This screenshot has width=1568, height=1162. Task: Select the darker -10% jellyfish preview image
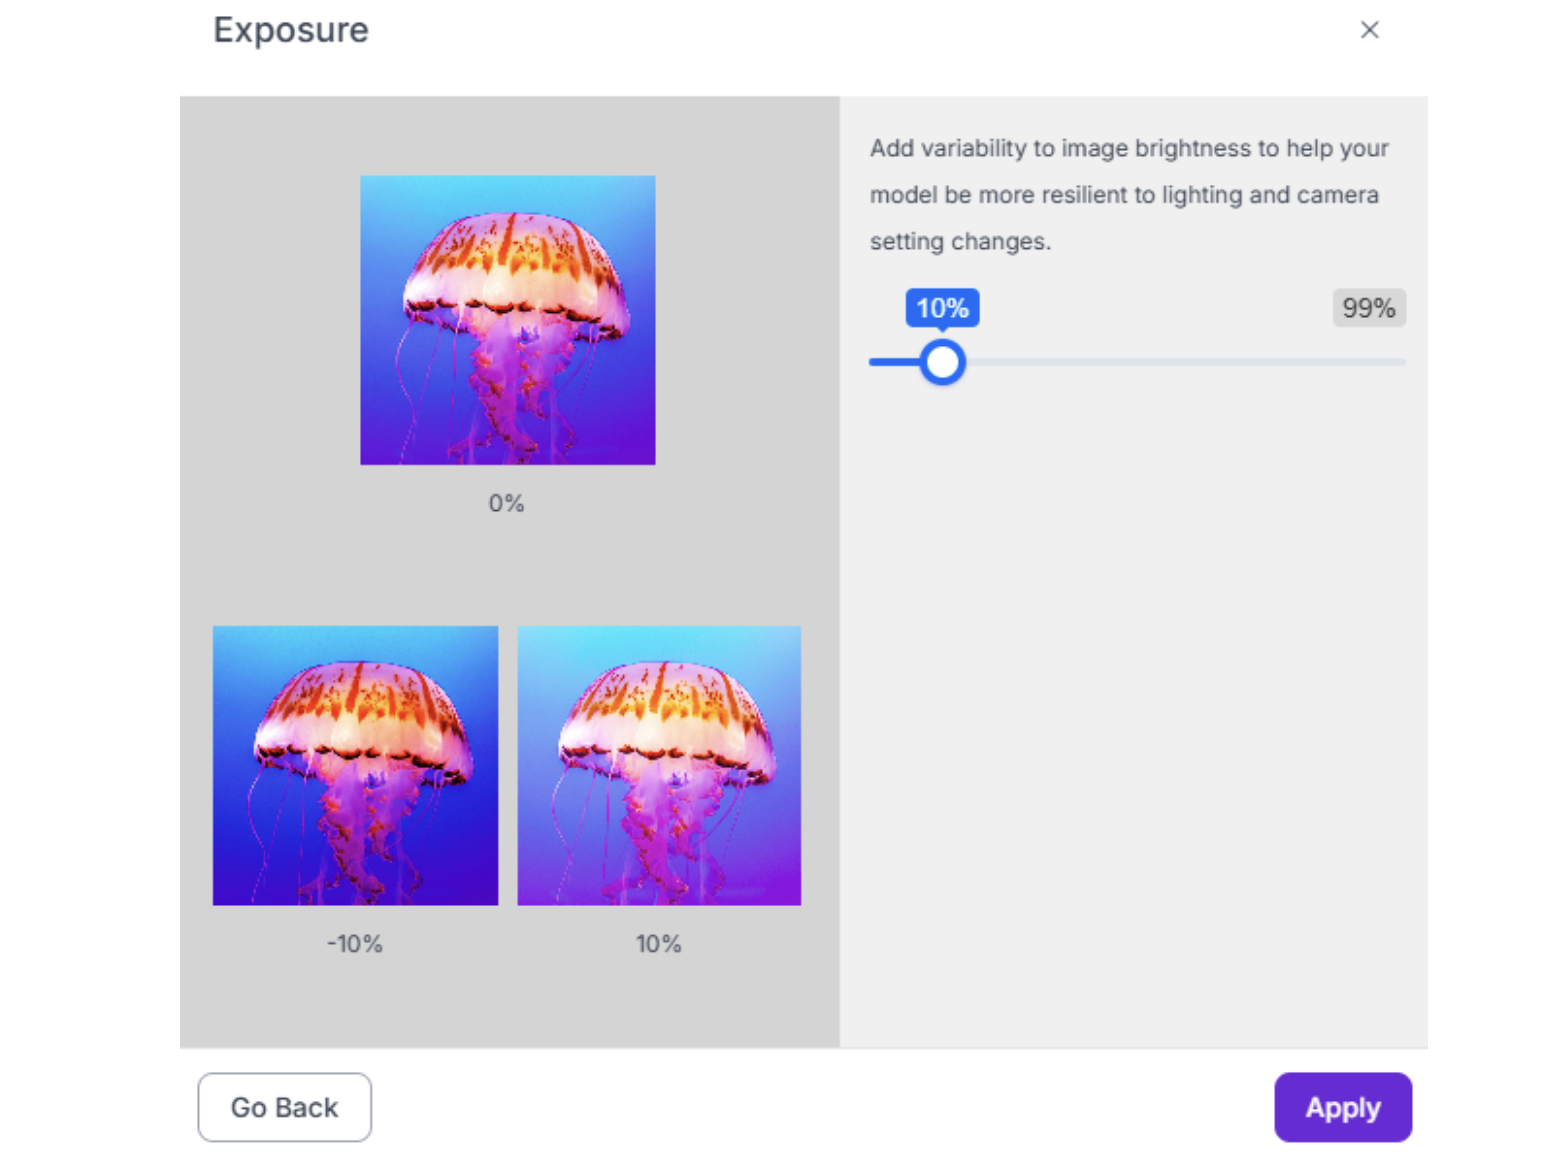coord(355,765)
